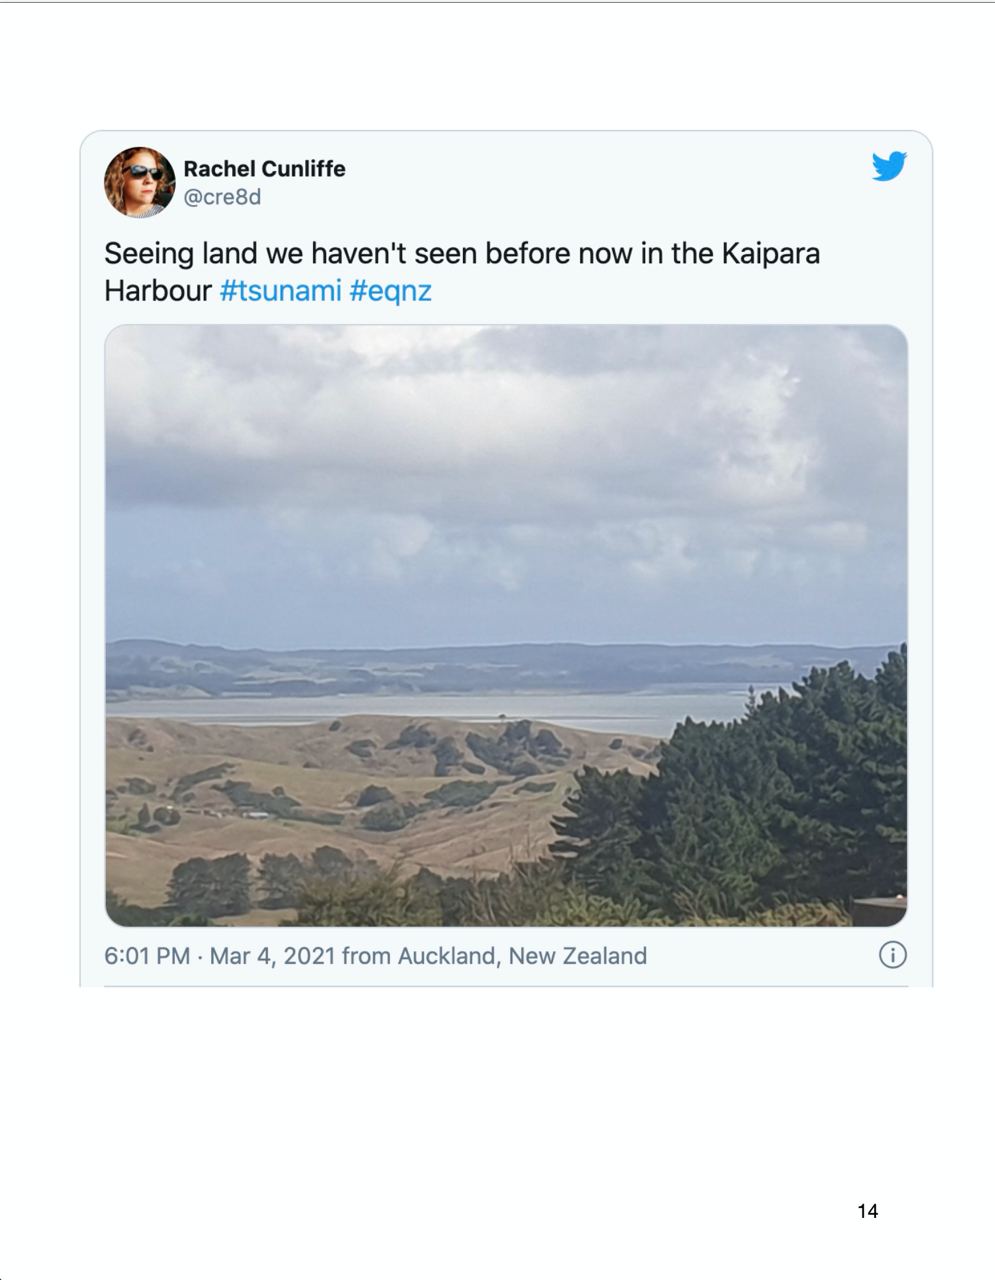Click page number 14
The width and height of the screenshot is (995, 1280).
point(867,1211)
